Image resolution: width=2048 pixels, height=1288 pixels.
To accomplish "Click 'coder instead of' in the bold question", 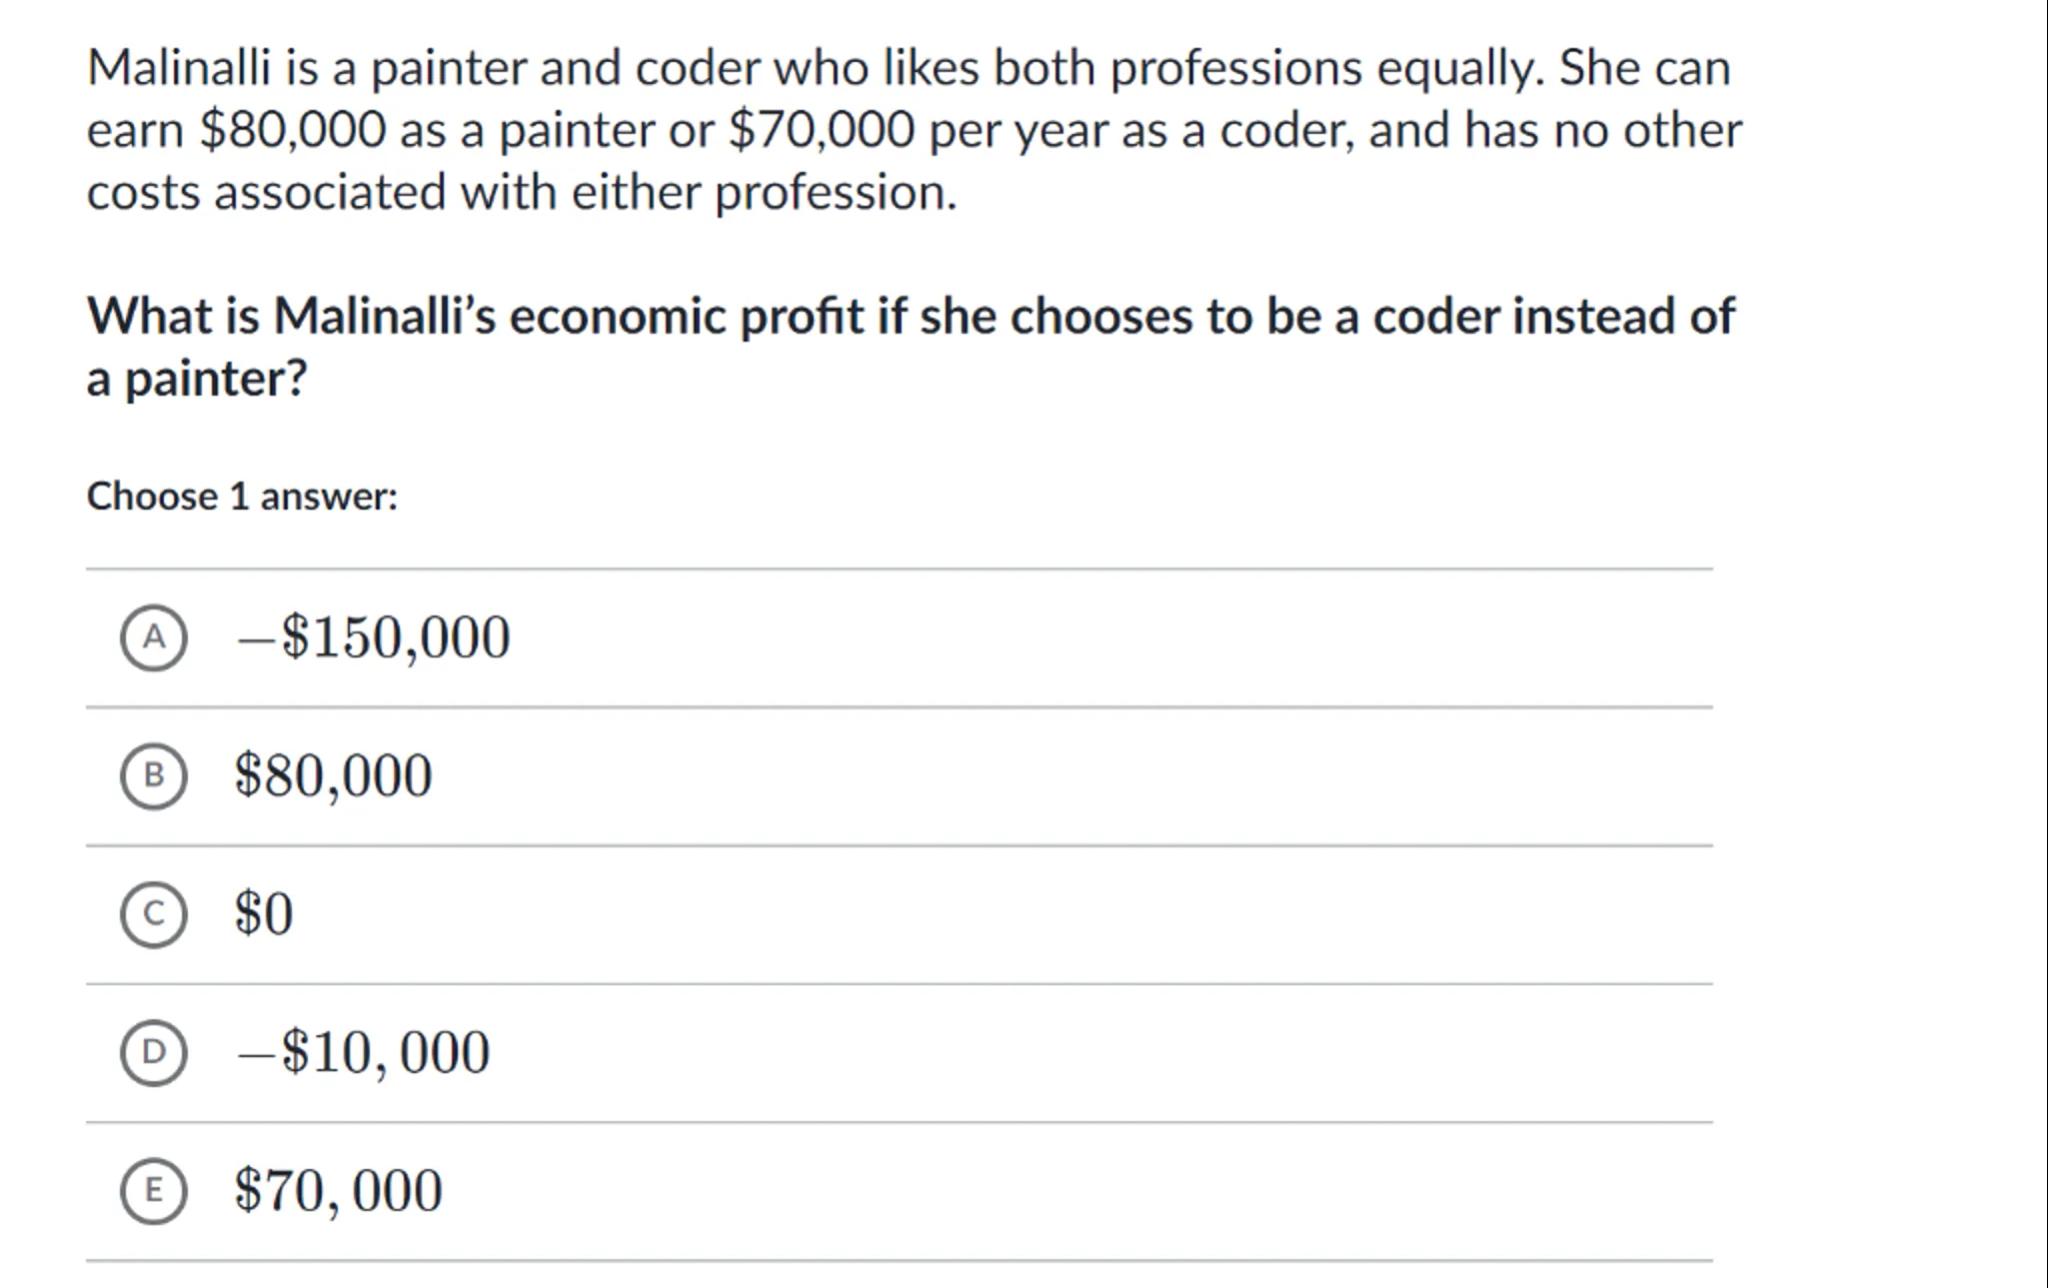I will tap(1553, 316).
